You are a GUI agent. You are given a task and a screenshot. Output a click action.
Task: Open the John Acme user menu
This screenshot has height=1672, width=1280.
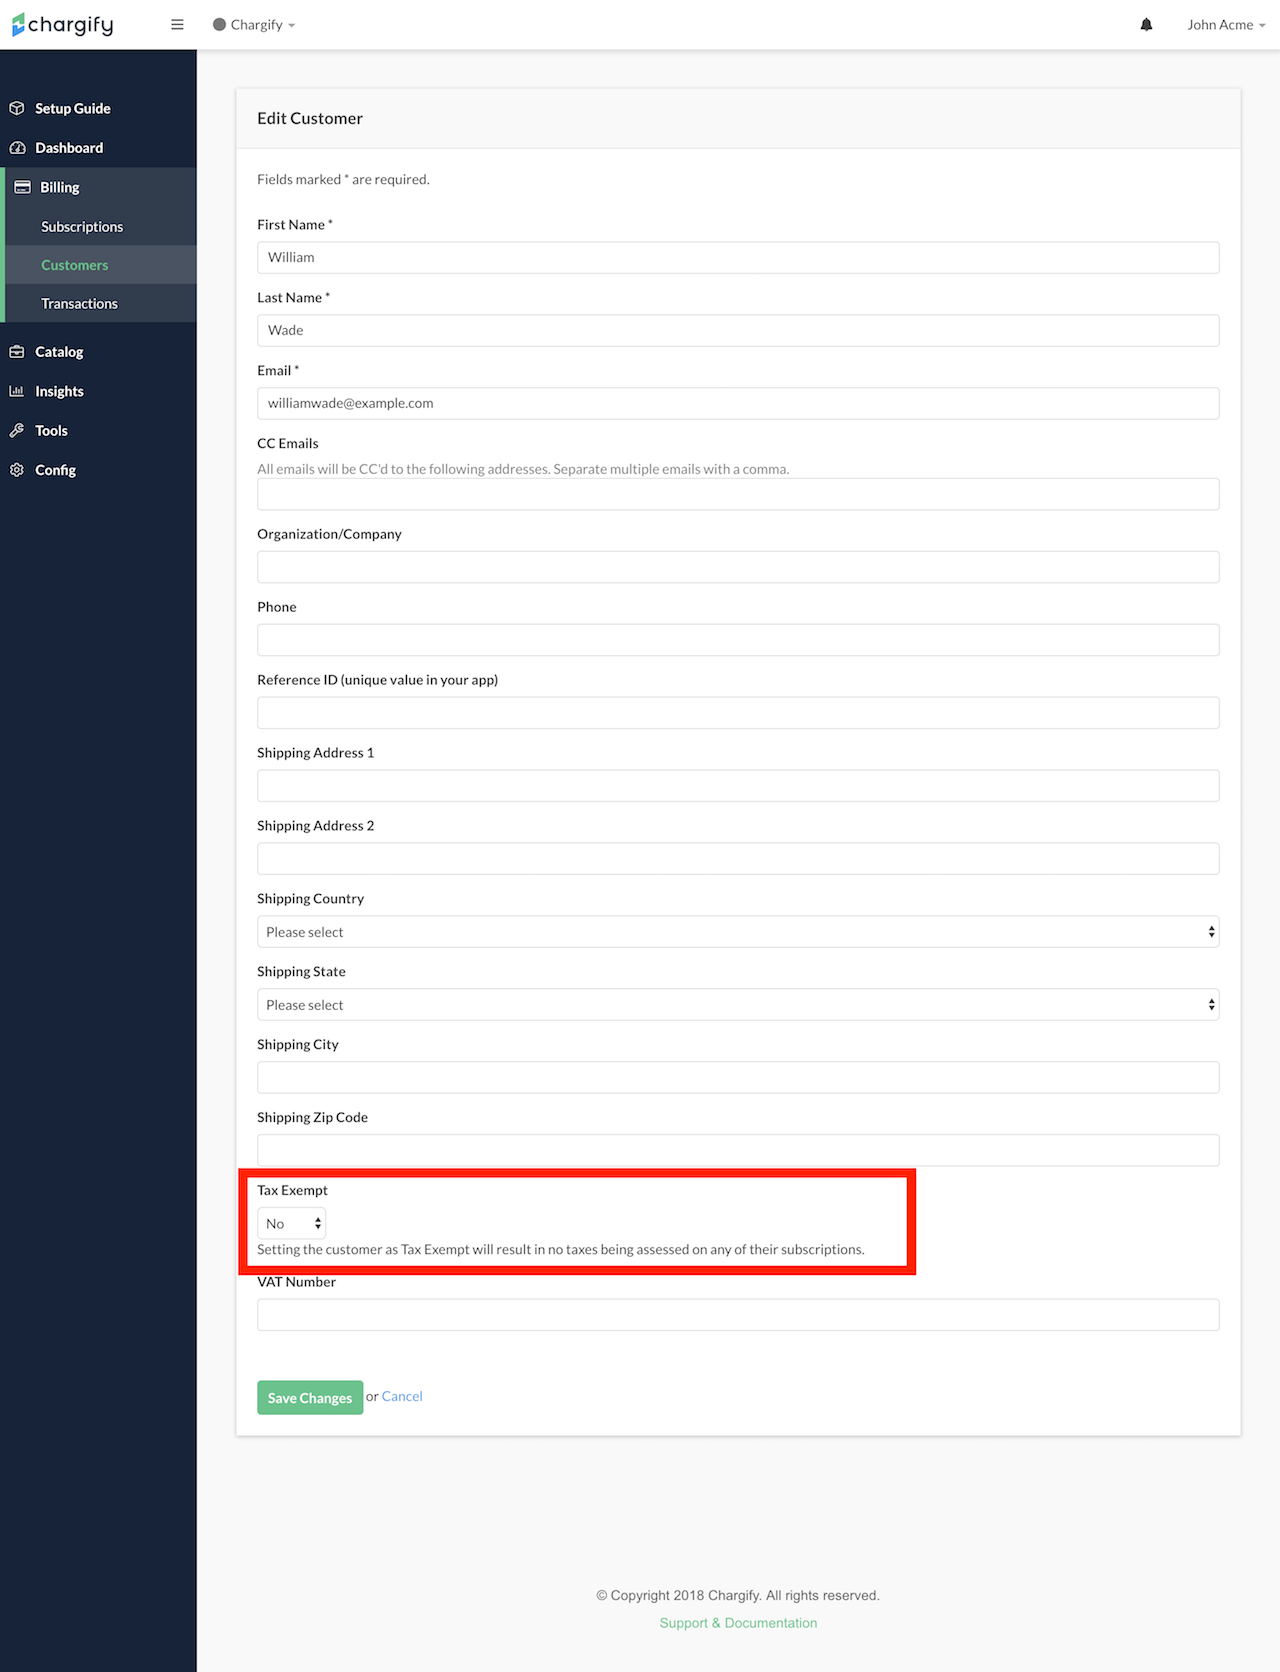point(1225,25)
